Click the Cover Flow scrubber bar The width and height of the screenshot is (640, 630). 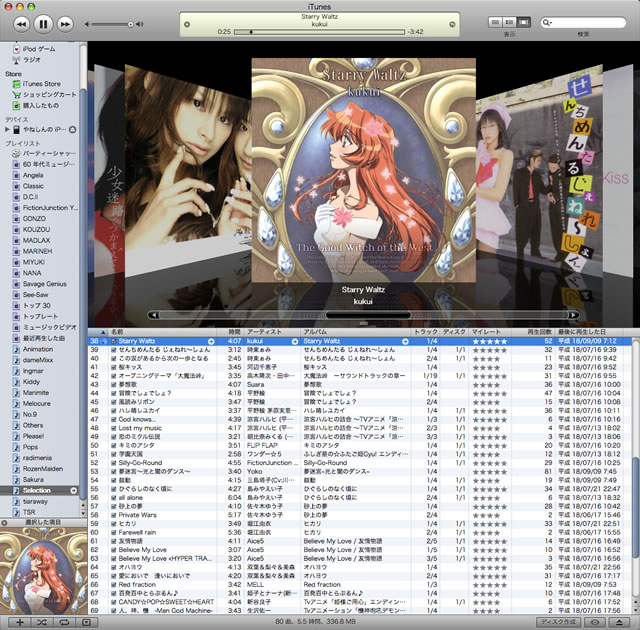pyautogui.click(x=363, y=315)
